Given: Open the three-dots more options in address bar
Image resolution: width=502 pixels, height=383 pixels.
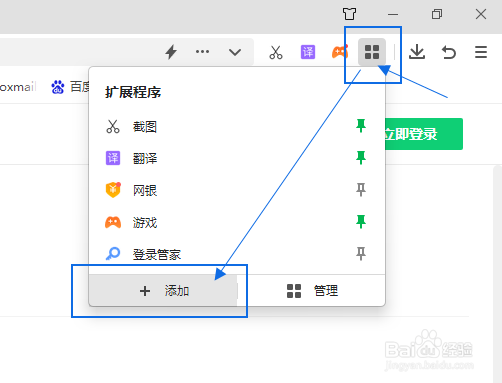Looking at the screenshot, I should [202, 52].
